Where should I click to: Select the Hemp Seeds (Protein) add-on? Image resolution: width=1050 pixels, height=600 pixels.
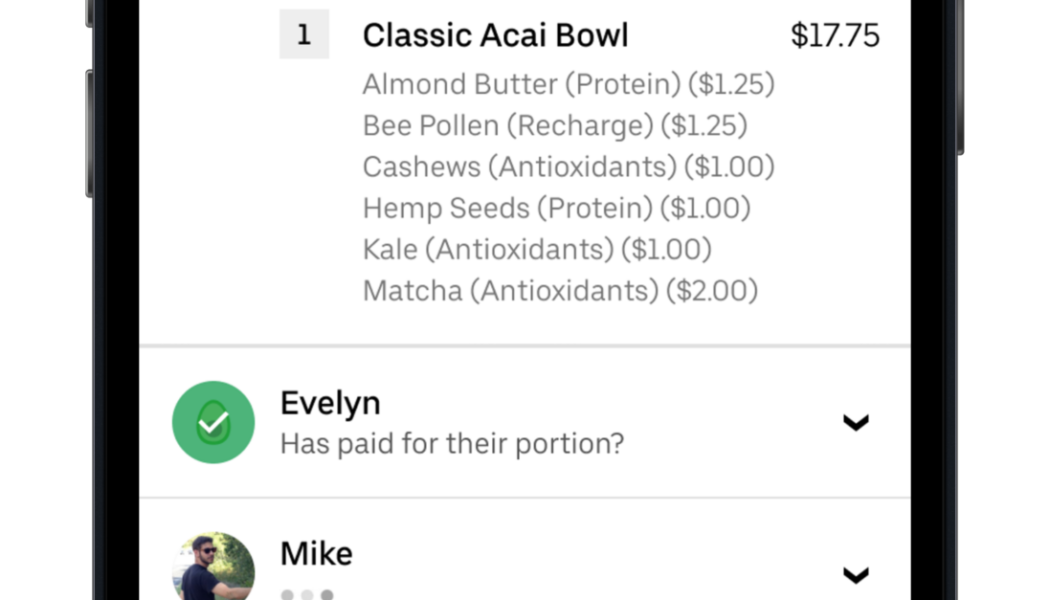tap(557, 207)
